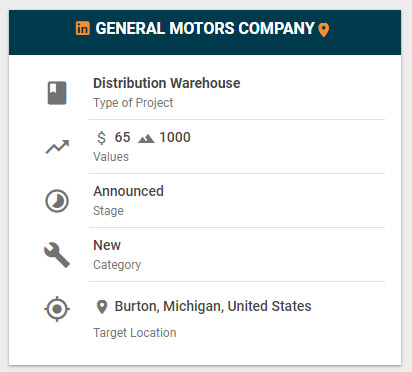This screenshot has width=412, height=372.
Task: Click the New category value
Action: [107, 245]
